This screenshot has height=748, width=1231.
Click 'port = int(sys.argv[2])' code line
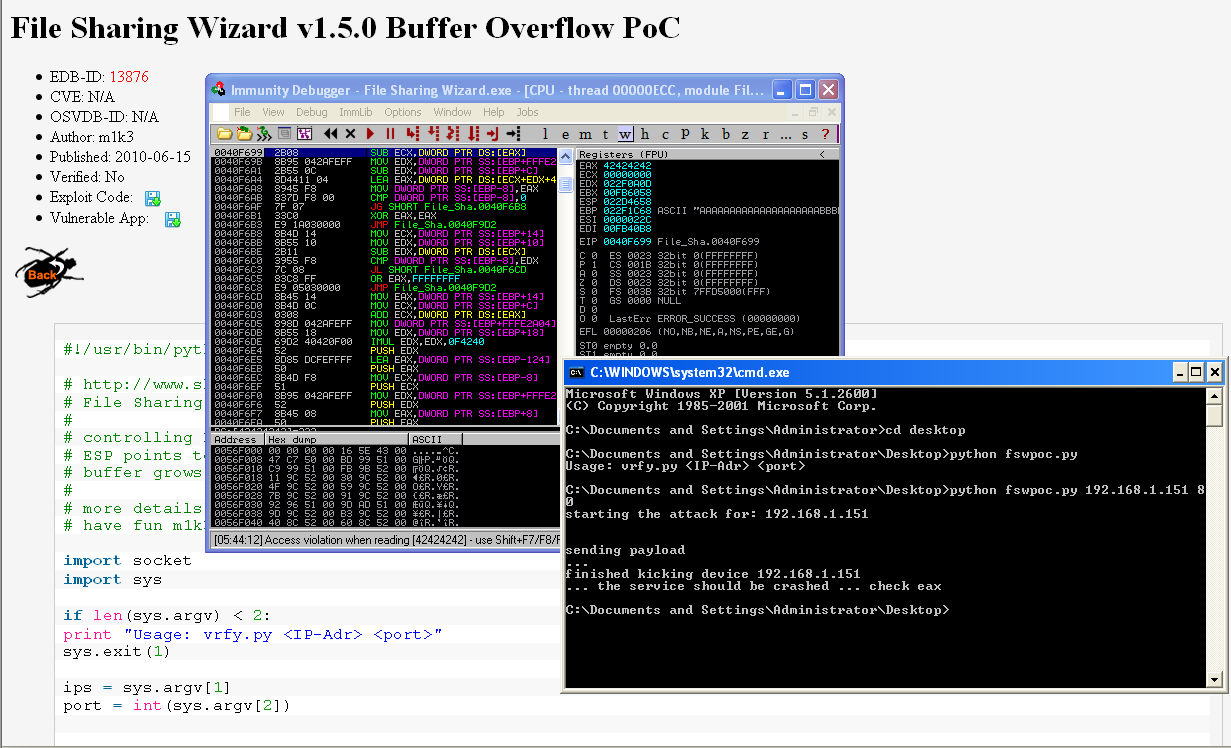(177, 705)
